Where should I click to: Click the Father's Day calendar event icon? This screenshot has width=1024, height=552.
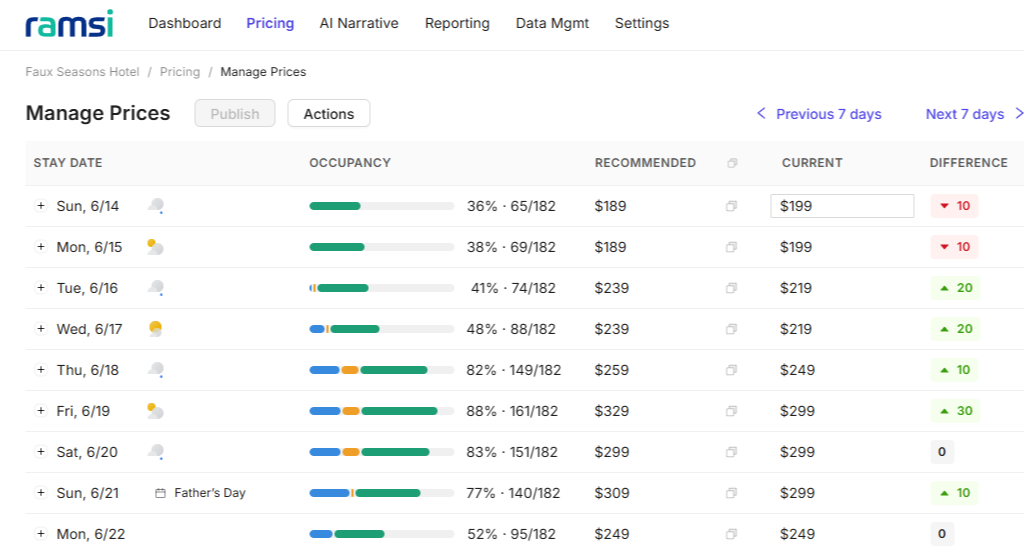(x=160, y=493)
